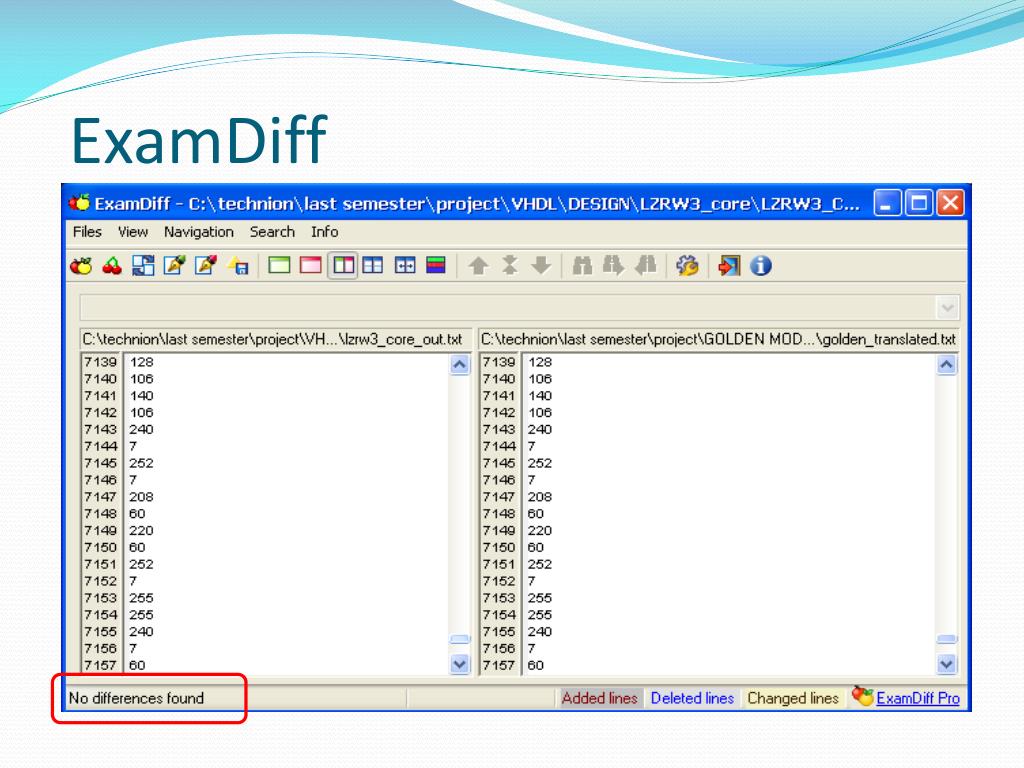Open the View menu
This screenshot has width=1024, height=768.
(x=133, y=232)
